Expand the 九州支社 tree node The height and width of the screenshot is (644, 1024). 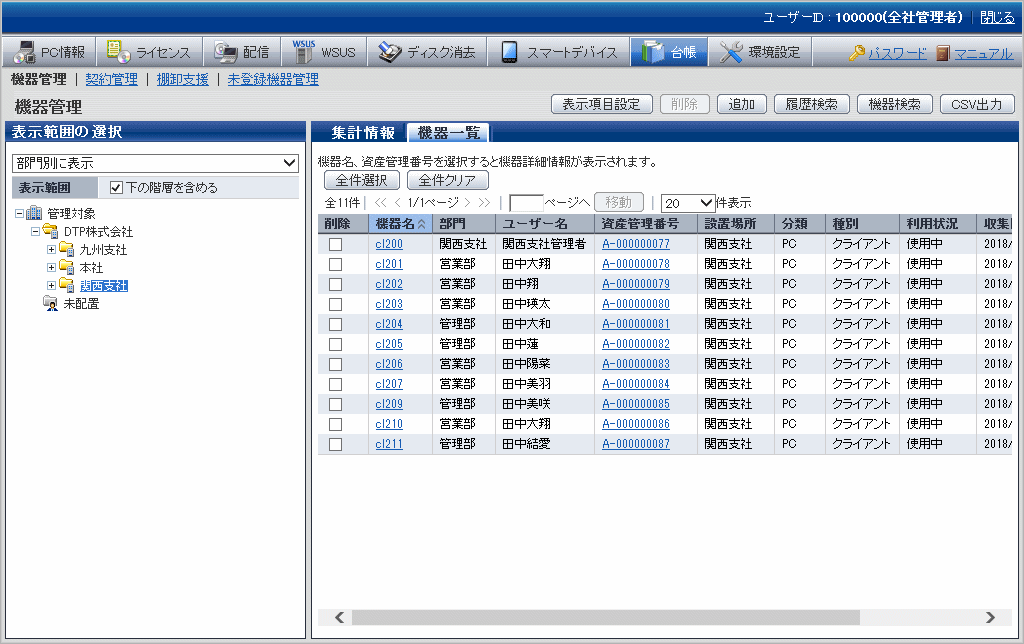pyautogui.click(x=52, y=250)
